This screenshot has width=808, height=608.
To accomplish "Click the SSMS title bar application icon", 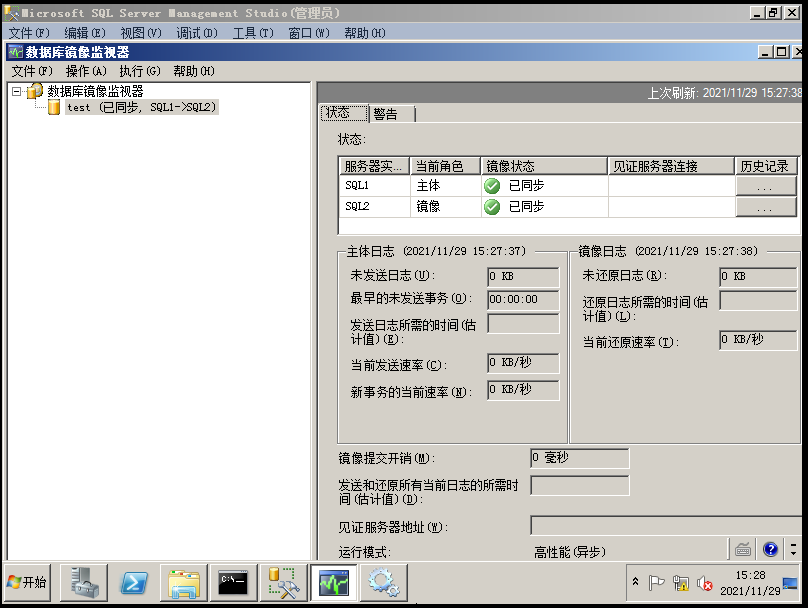I will 11,13.
